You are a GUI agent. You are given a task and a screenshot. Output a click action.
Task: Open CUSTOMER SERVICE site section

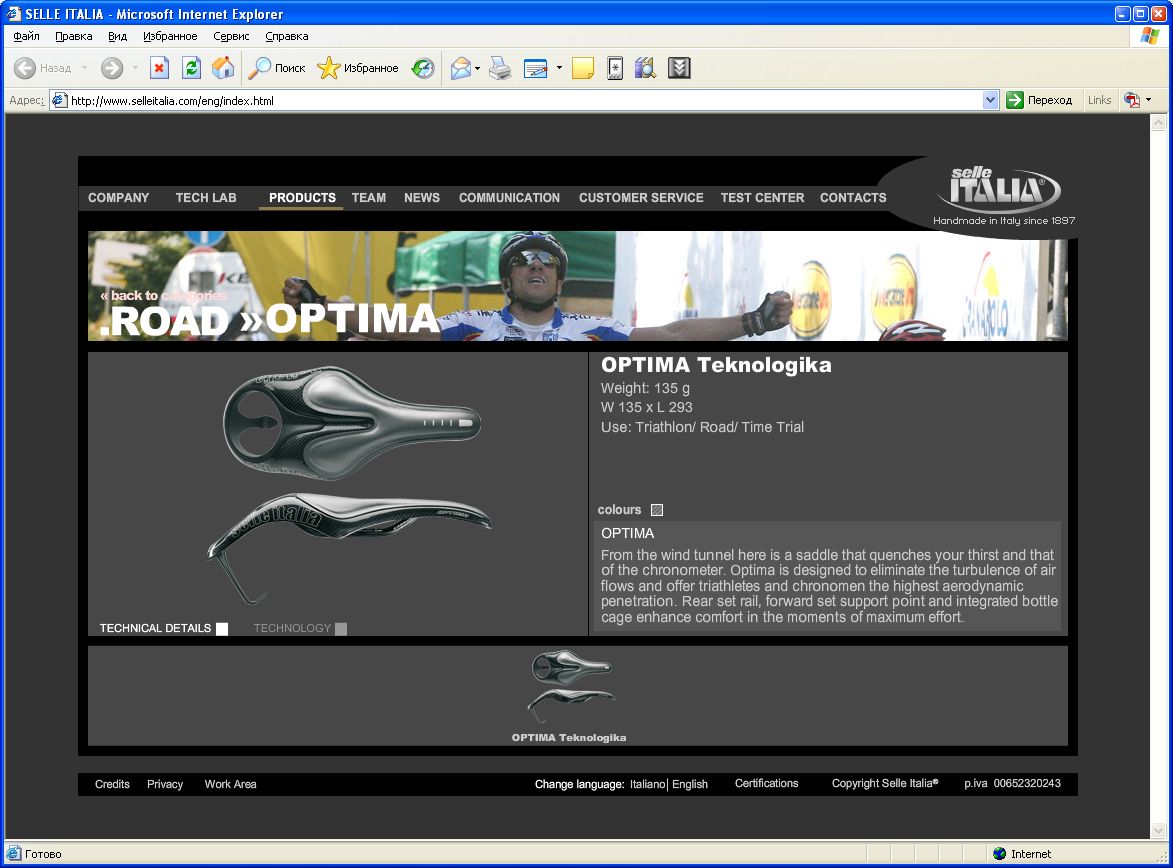pyautogui.click(x=641, y=198)
